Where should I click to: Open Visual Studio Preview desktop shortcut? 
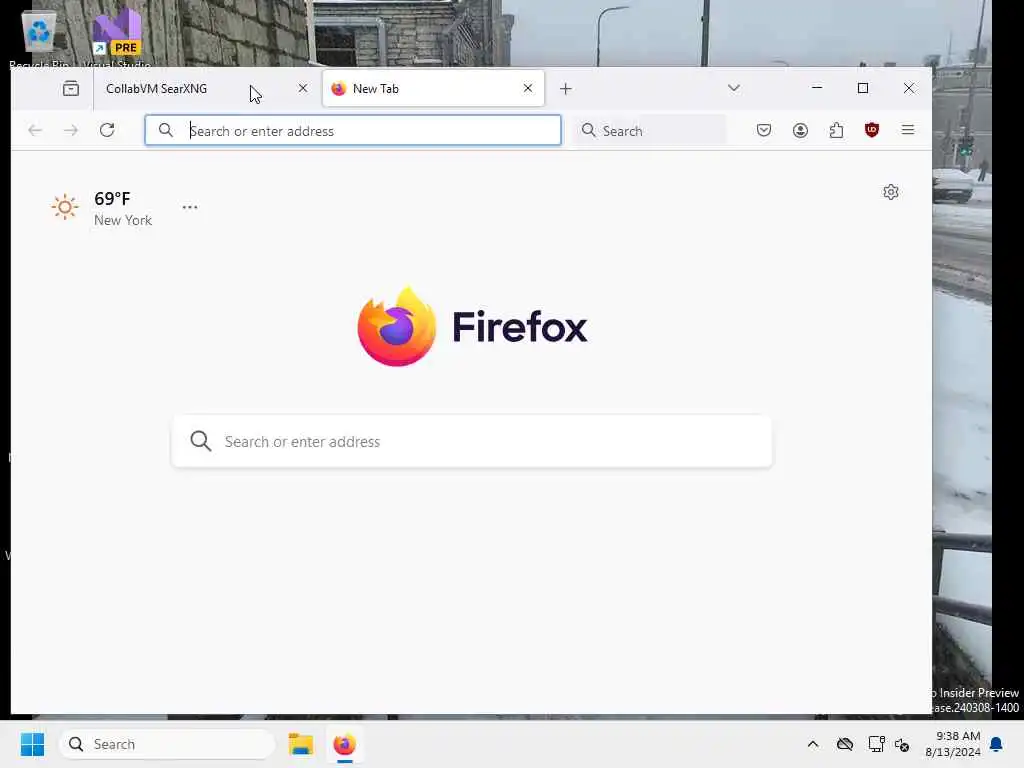coord(117,38)
